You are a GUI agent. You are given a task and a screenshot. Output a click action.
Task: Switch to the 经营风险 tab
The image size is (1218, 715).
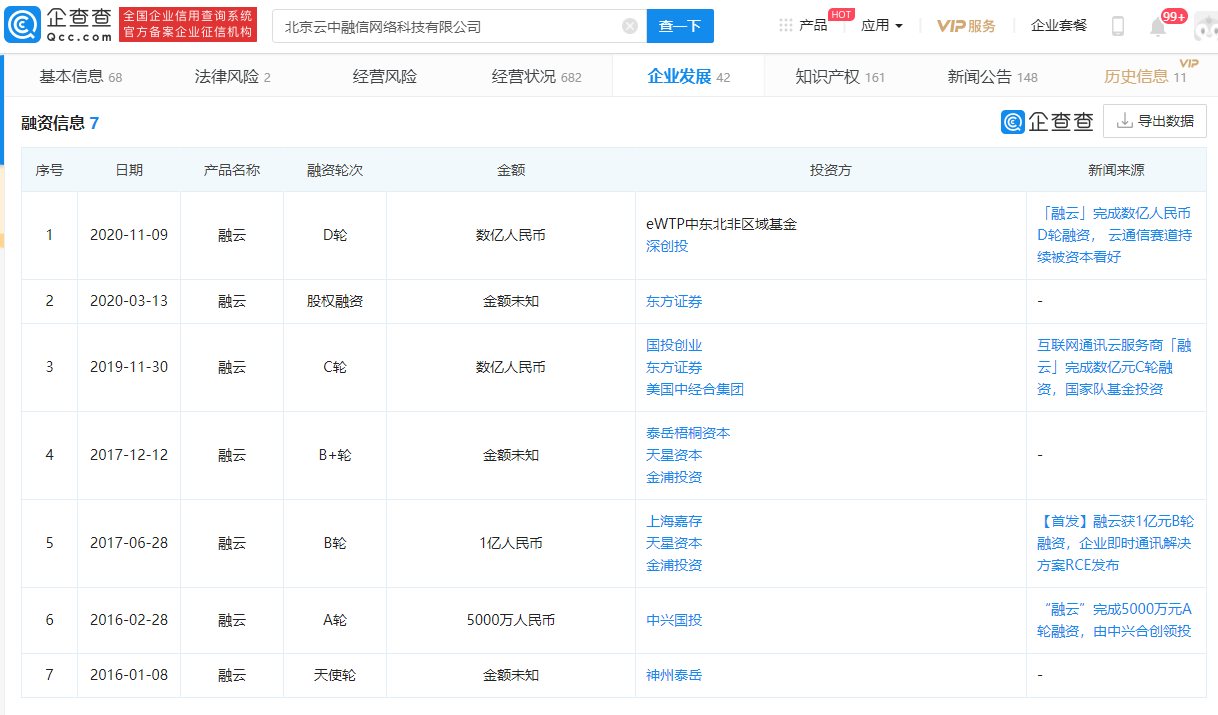(x=385, y=76)
